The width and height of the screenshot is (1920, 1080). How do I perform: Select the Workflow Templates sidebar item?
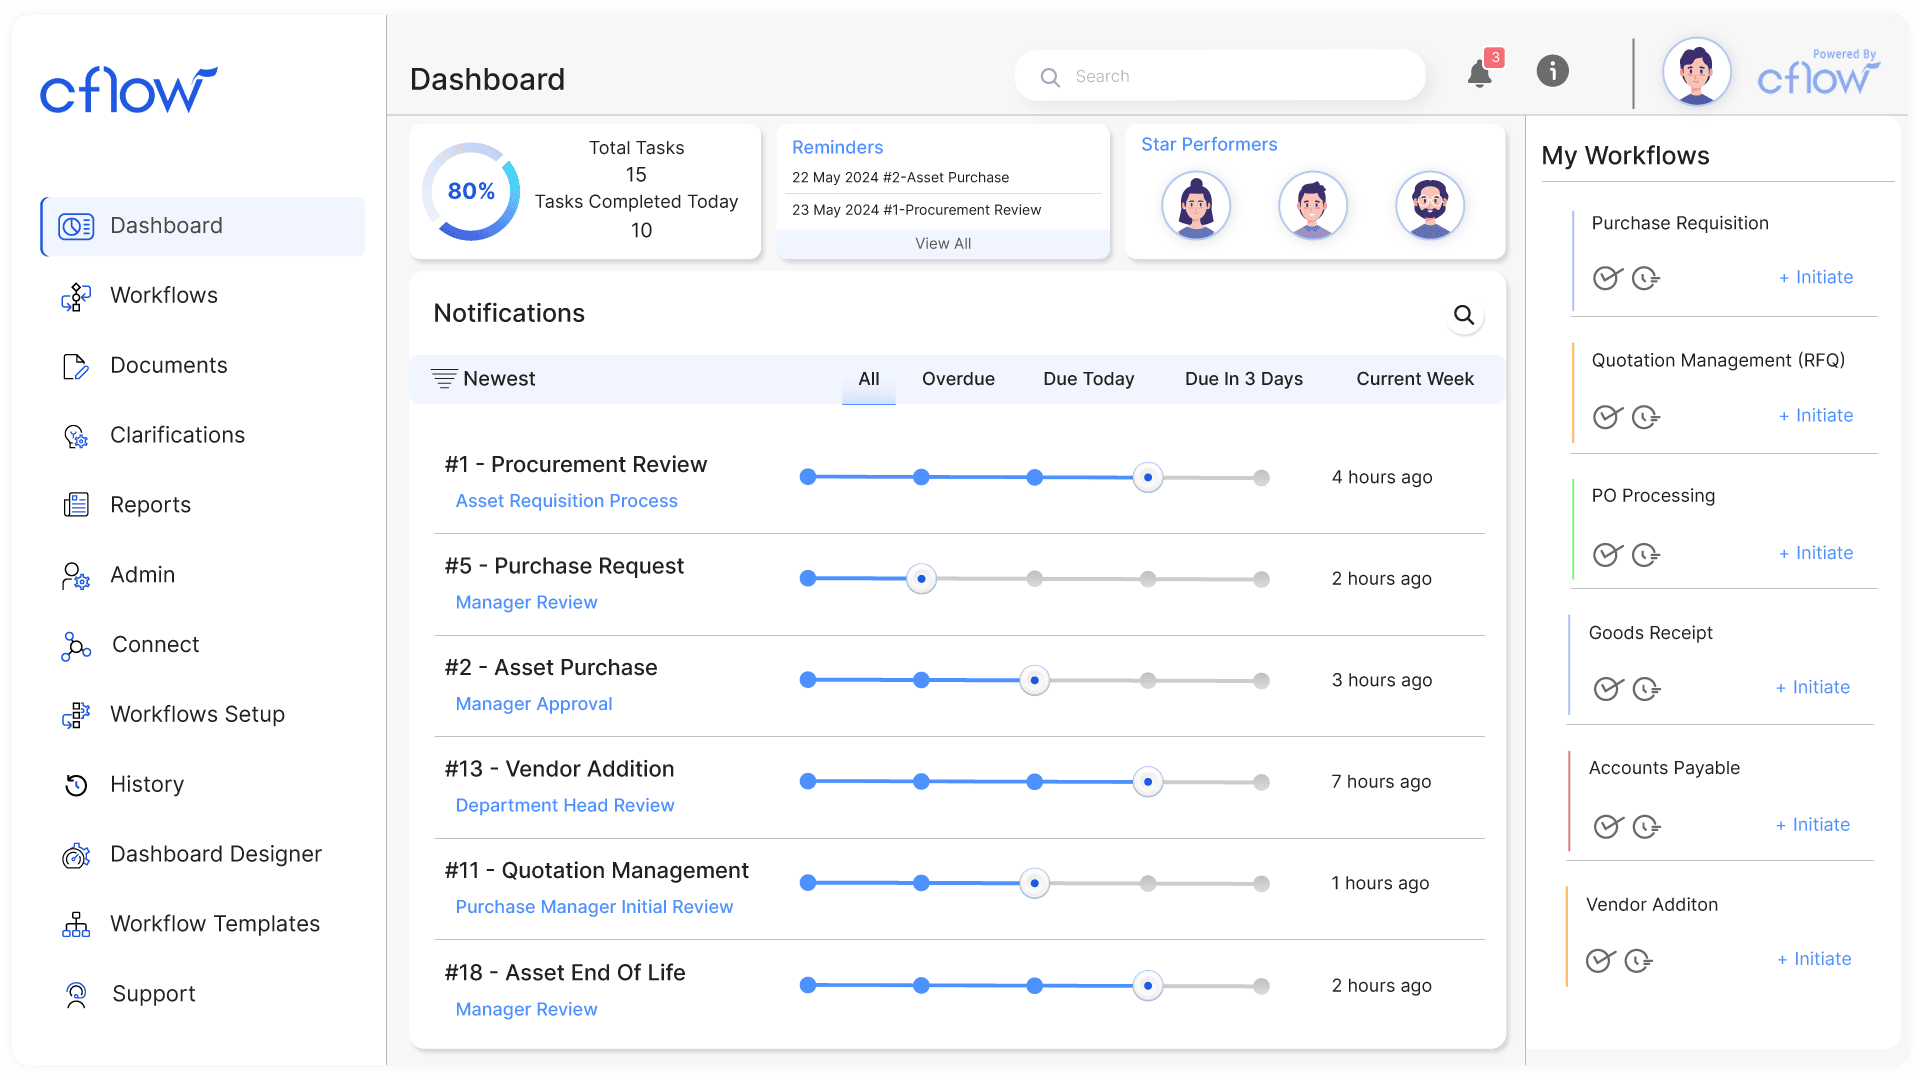[x=215, y=923]
